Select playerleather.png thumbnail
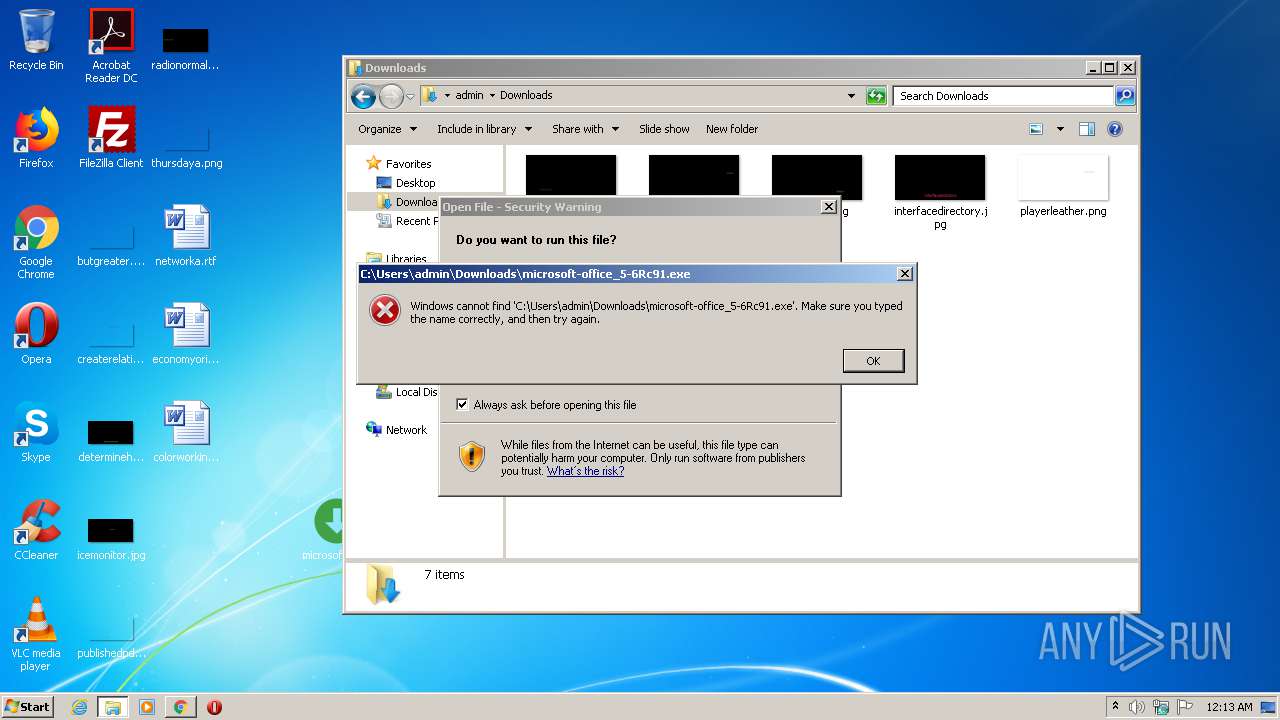 (x=1063, y=187)
